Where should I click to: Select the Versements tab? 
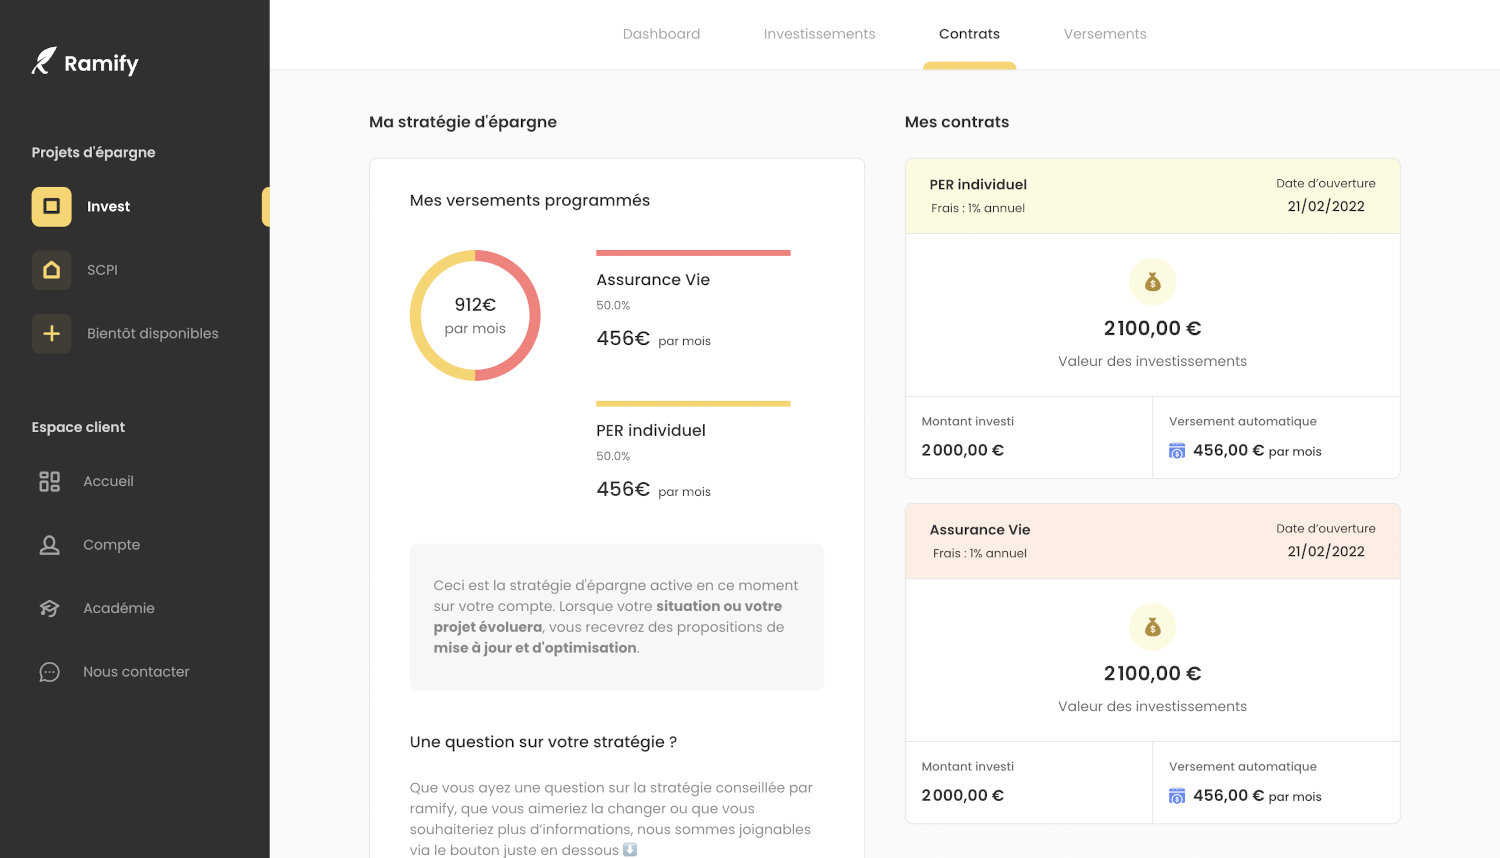[1104, 33]
